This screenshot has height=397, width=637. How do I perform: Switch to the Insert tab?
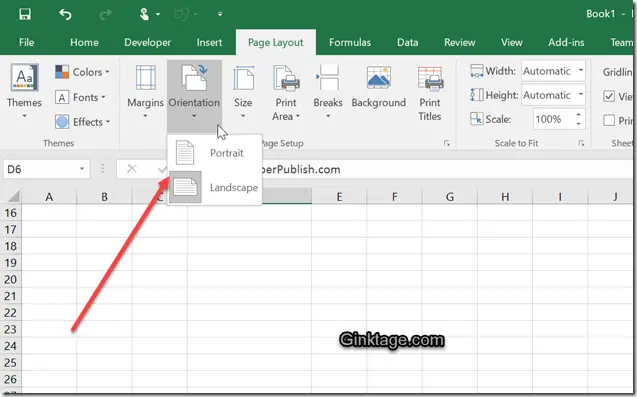pos(209,42)
